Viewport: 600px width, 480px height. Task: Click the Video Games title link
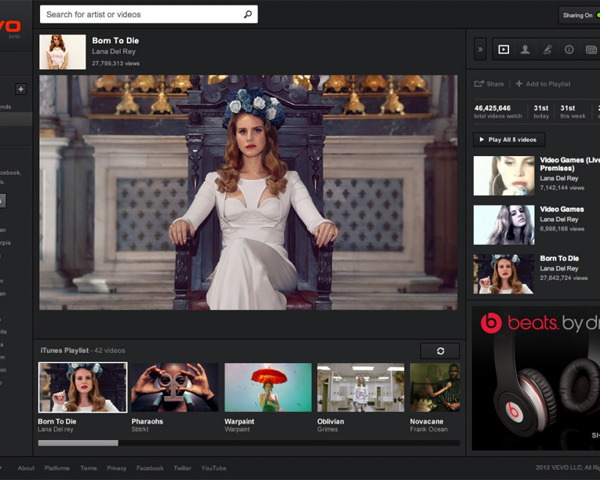point(562,209)
